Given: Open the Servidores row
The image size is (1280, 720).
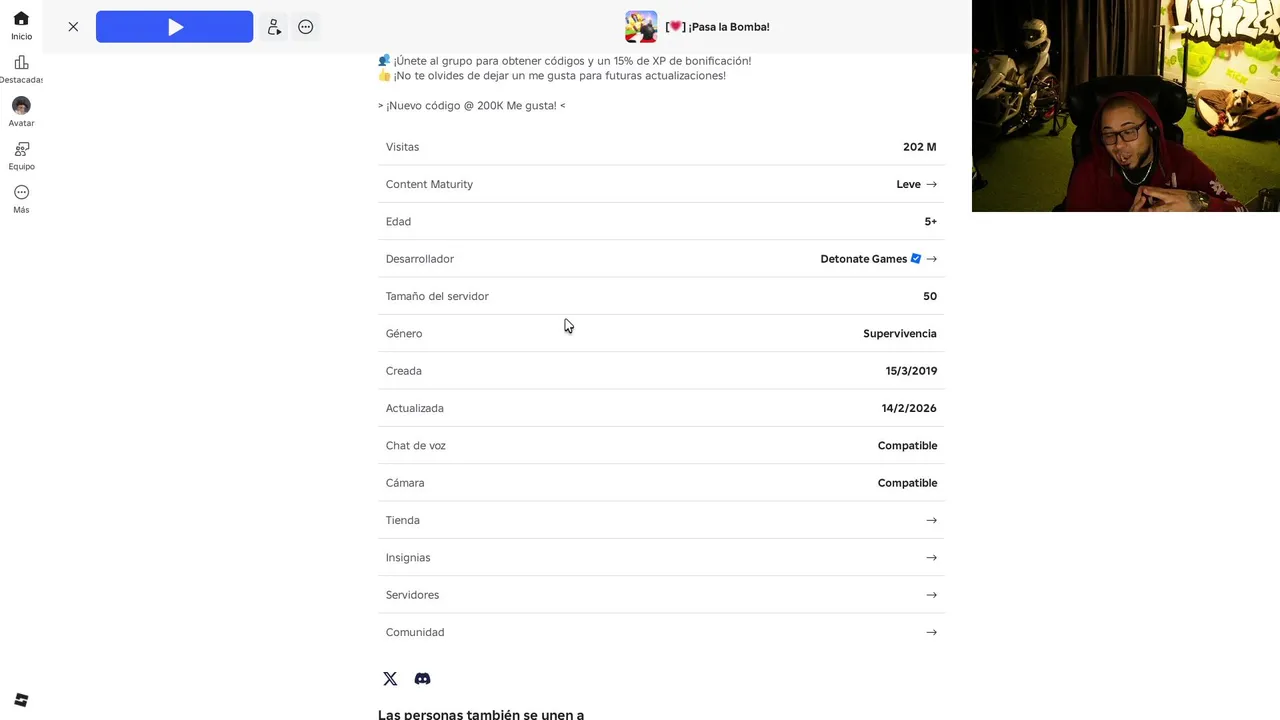Looking at the screenshot, I should click(x=660, y=595).
